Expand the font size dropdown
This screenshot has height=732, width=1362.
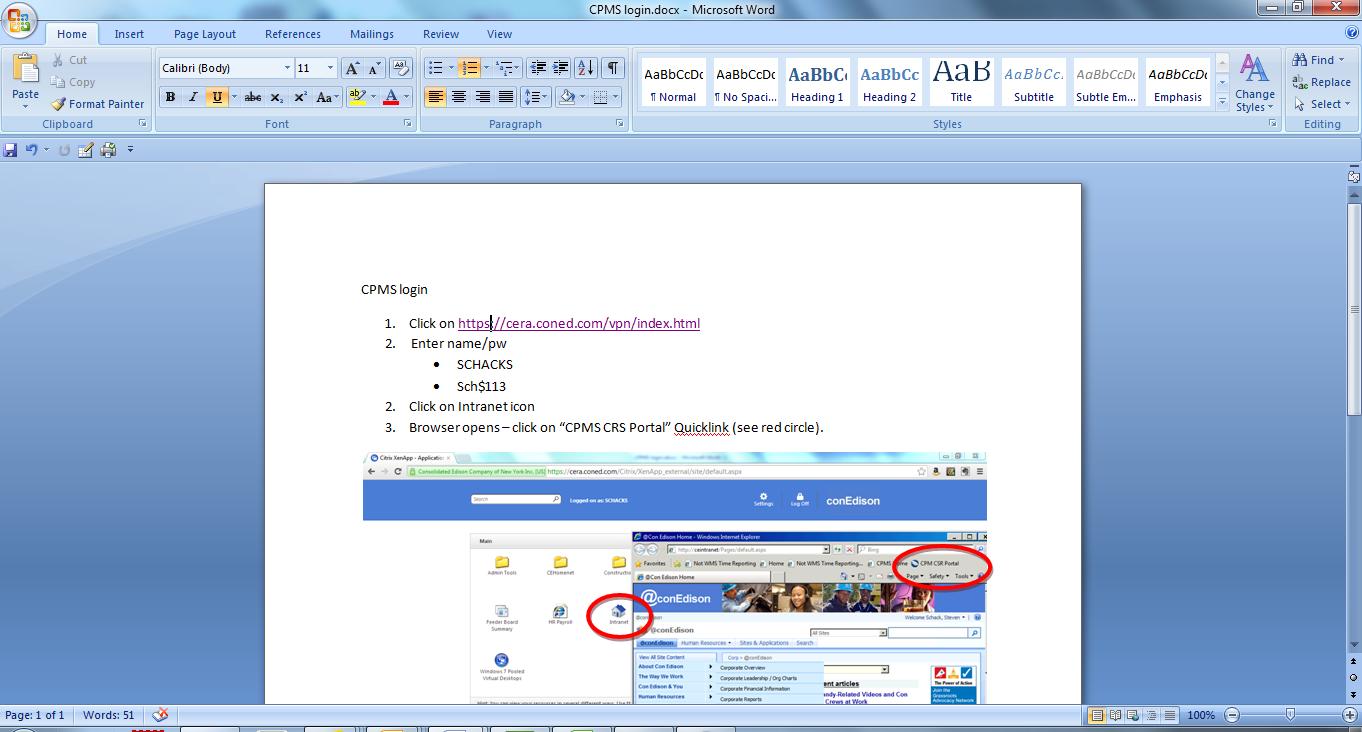click(331, 68)
